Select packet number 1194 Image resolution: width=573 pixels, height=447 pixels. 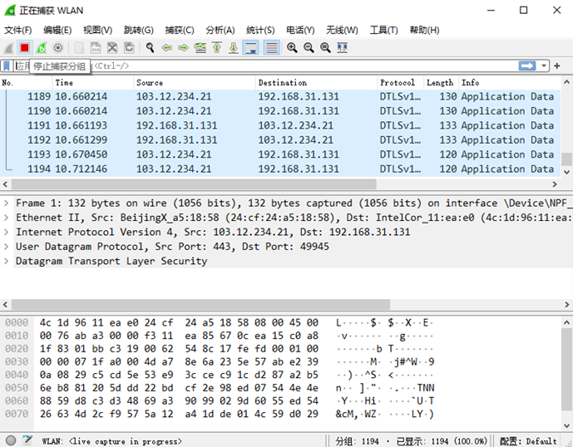point(280,169)
